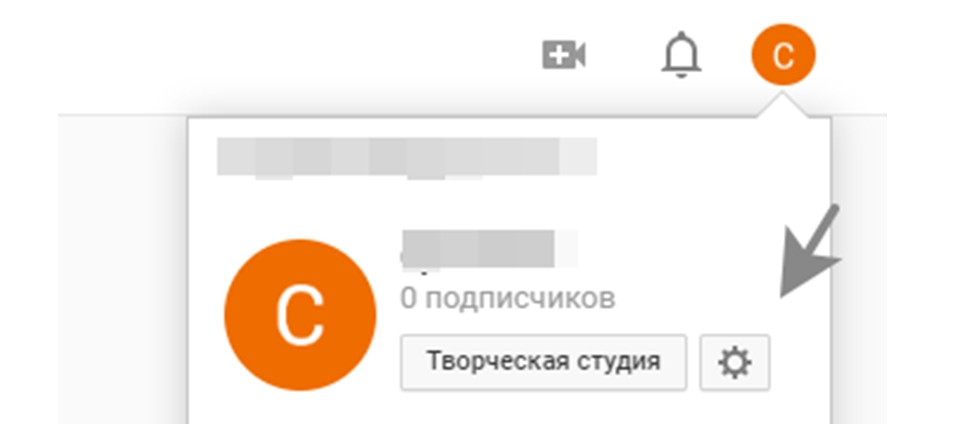Screen dimensions: 969x432
Task: Click the letter C in the large avatar
Action: pyautogui.click(x=300, y=315)
